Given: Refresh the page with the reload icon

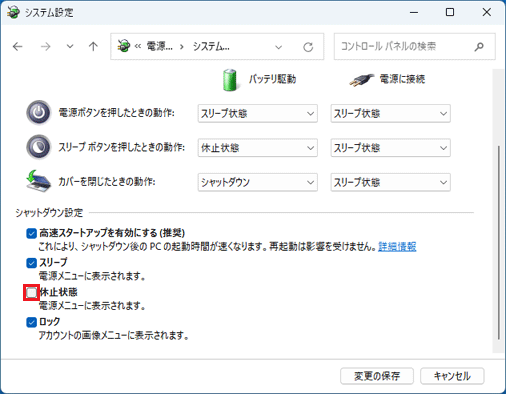Looking at the screenshot, I should click(x=308, y=47).
